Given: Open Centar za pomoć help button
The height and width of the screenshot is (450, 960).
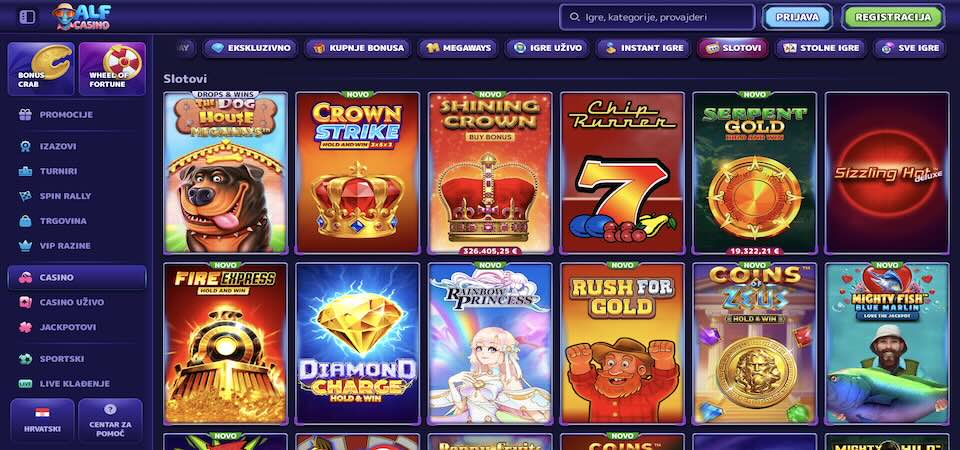Looking at the screenshot, I should 110,420.
